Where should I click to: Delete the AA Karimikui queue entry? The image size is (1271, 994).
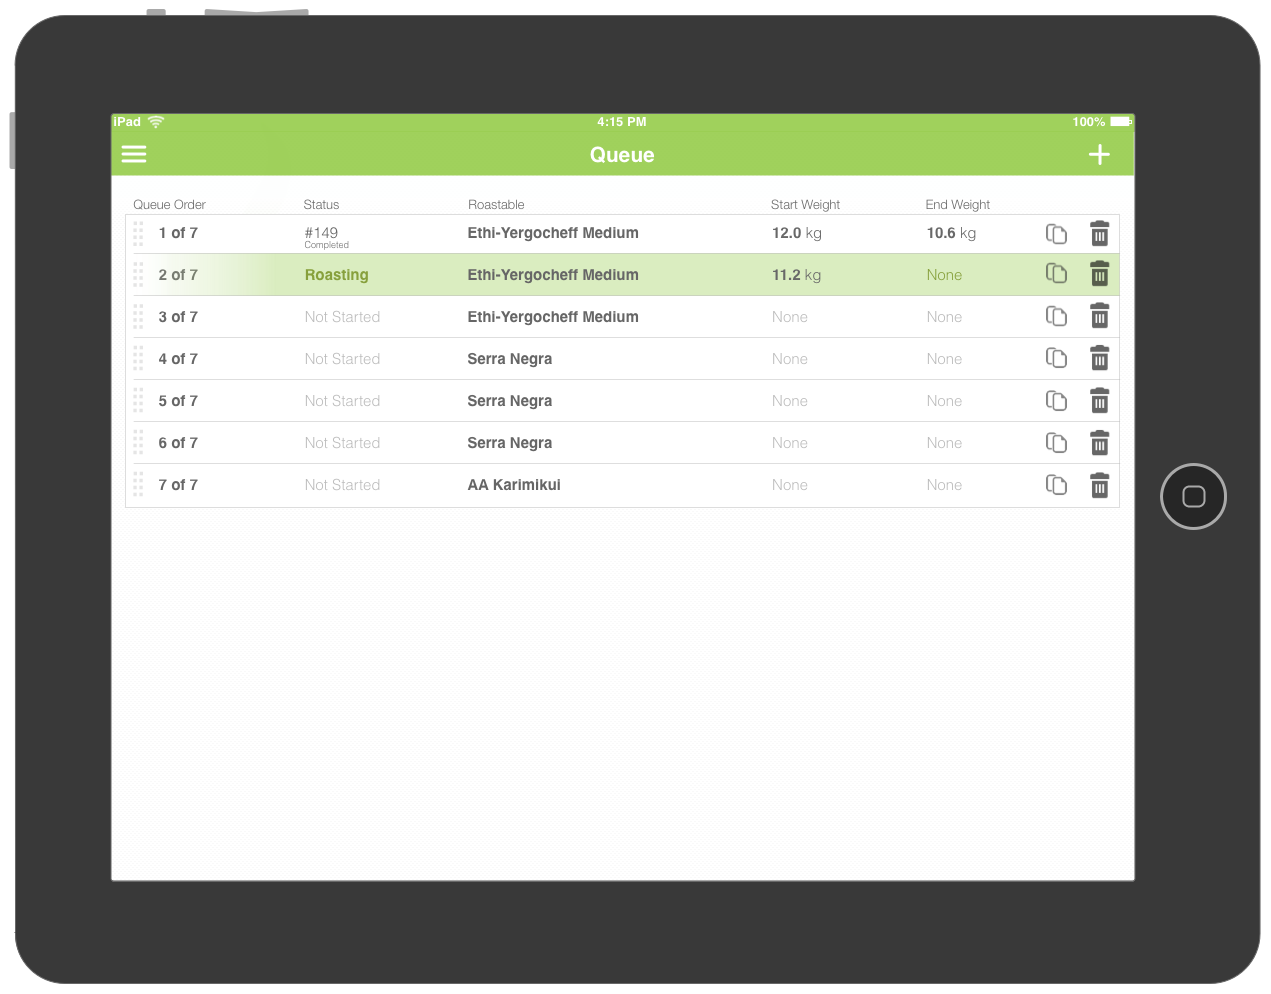tap(1099, 485)
